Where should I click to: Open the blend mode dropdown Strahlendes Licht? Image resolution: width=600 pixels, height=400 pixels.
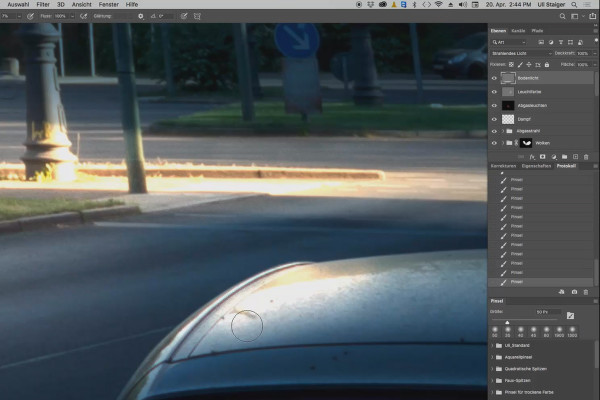point(521,53)
